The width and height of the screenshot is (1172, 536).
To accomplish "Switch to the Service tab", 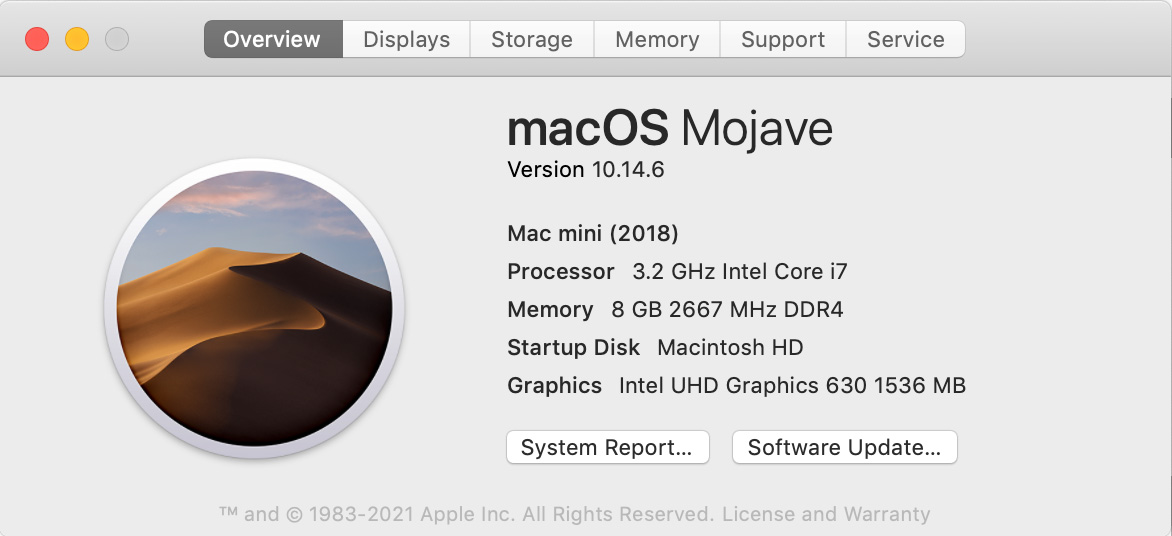I will 906,39.
